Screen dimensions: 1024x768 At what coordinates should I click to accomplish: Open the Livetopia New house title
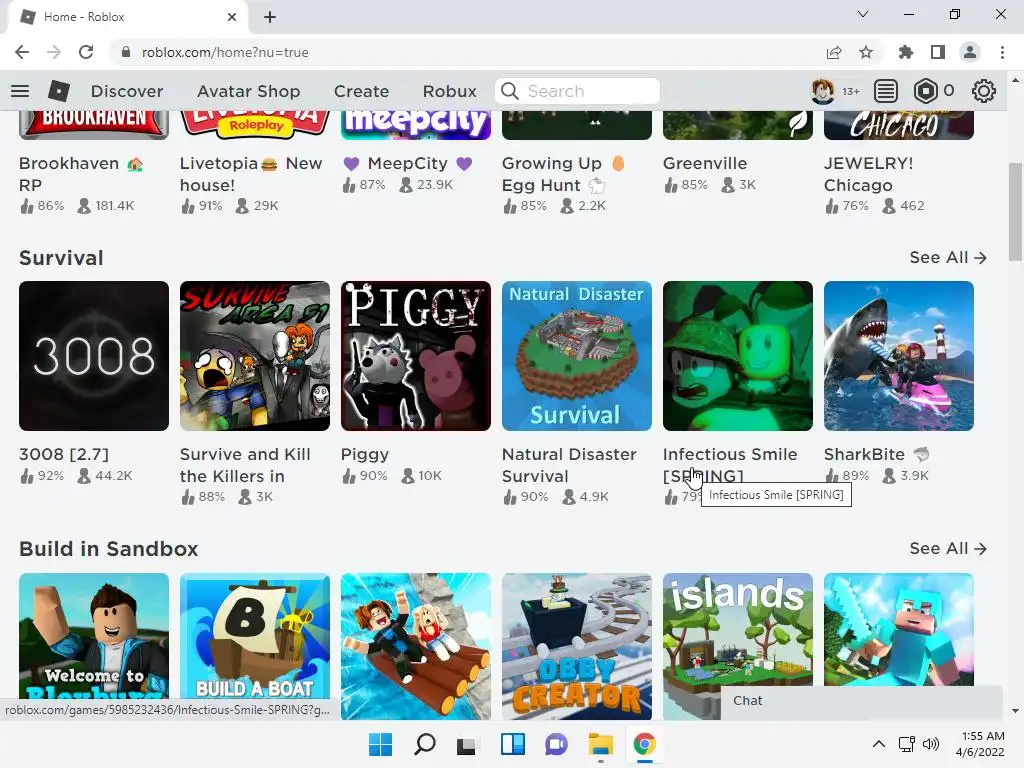[x=251, y=174]
